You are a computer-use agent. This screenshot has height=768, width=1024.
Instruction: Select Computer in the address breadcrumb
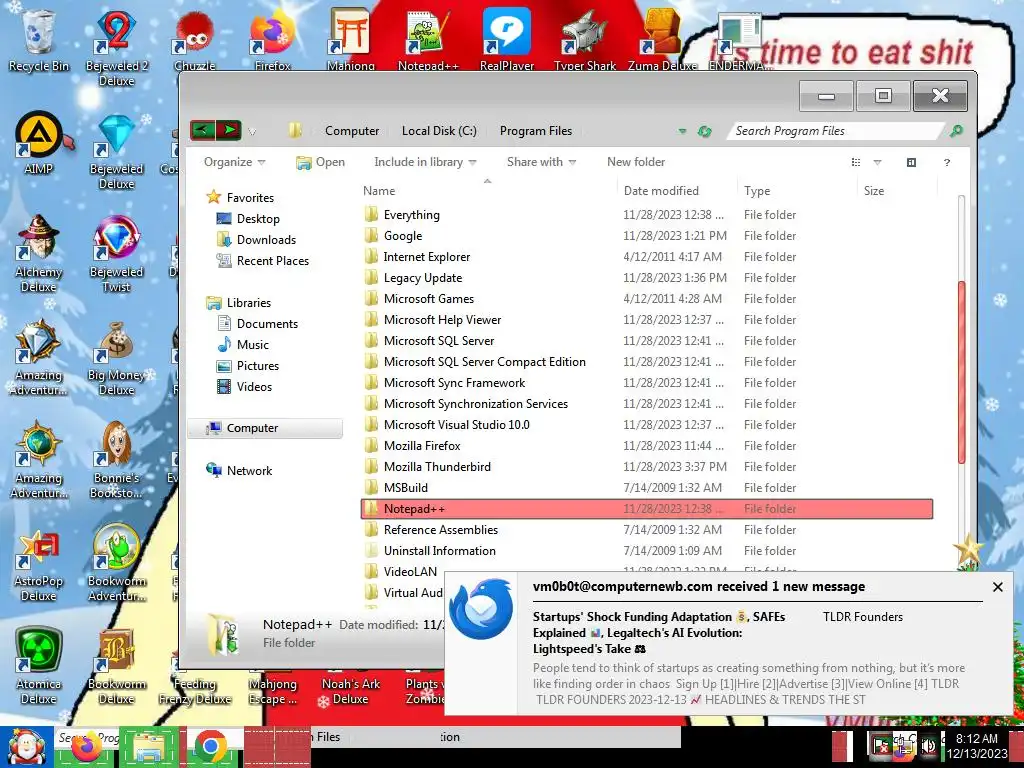click(x=352, y=131)
